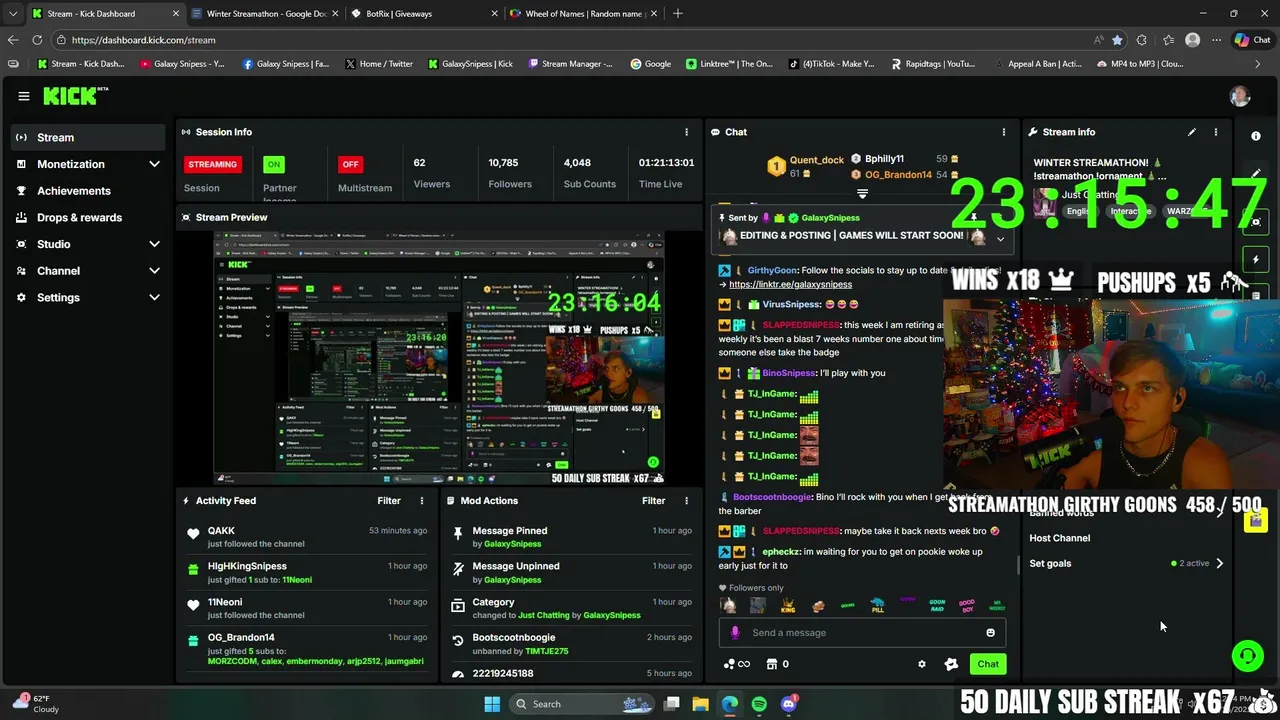Switch to the Winter Streamathon Google Doc tab
The image size is (1280, 720).
click(265, 14)
